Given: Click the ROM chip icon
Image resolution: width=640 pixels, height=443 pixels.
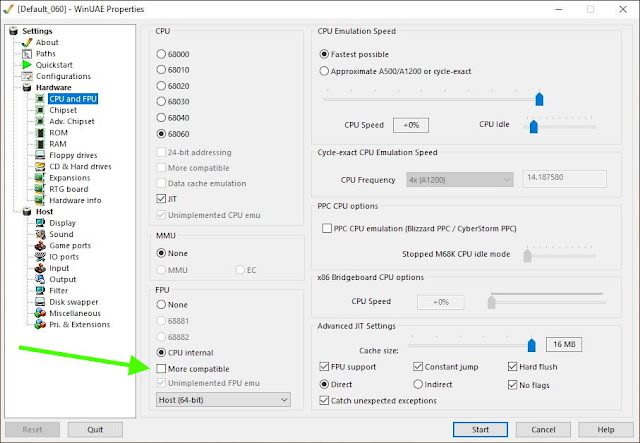Looking at the screenshot, I should 40,133.
